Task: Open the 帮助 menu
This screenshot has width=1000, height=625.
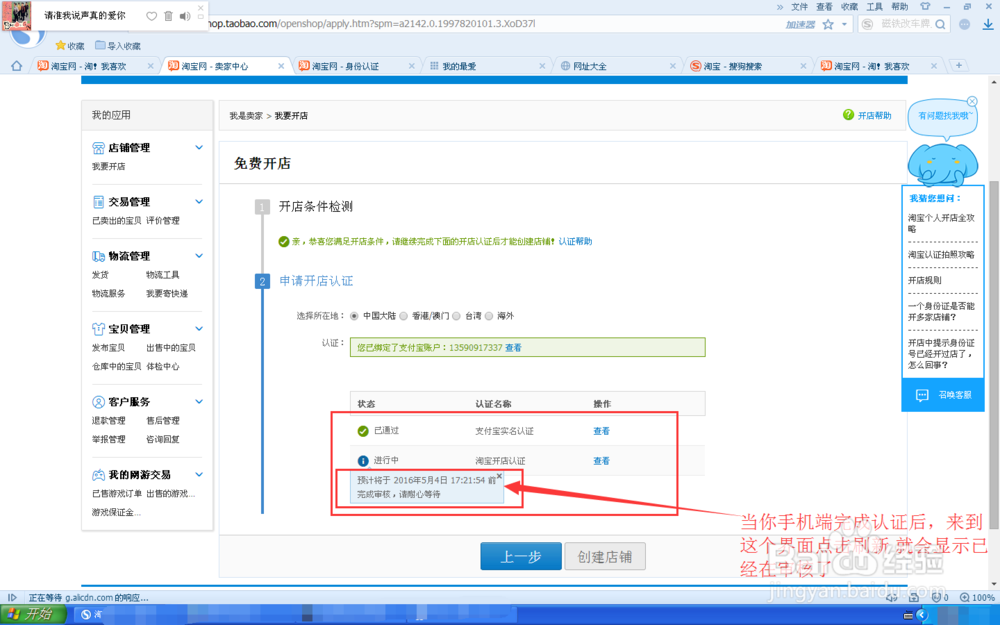Action: [x=899, y=7]
